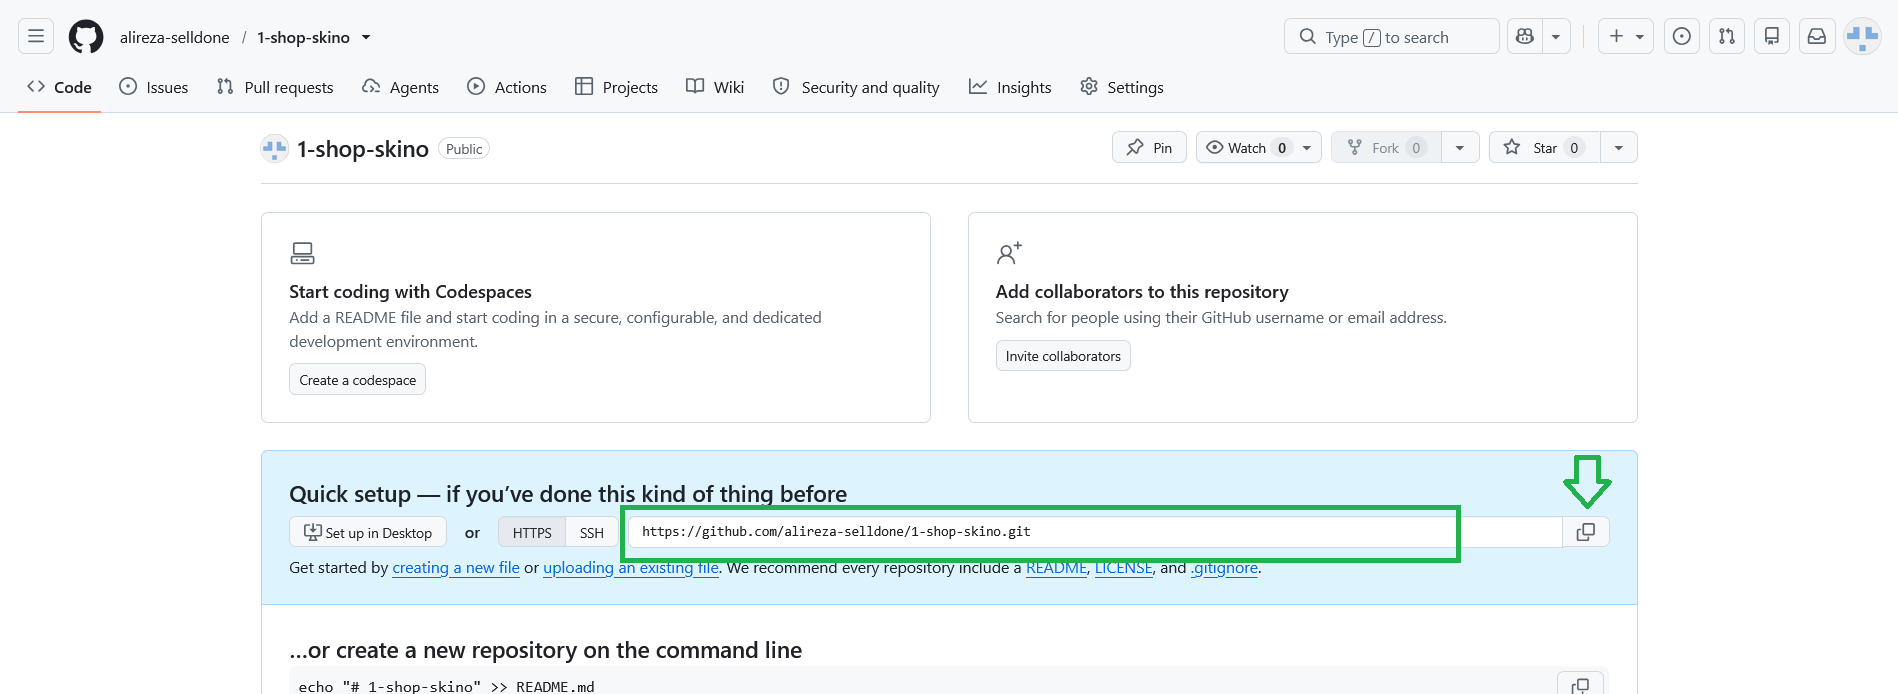Switch to the Code tab

point(60,87)
